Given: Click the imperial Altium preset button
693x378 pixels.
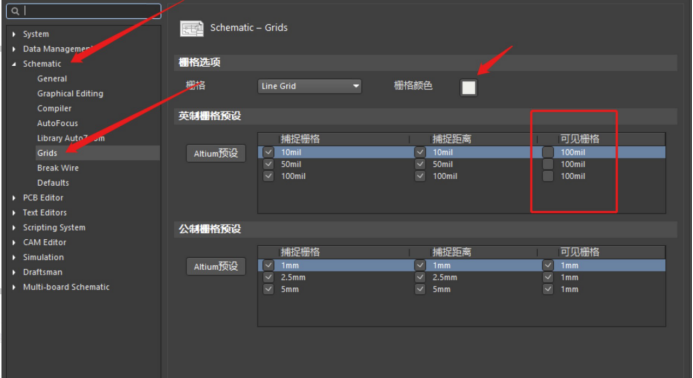Looking at the screenshot, I should tap(216, 153).
